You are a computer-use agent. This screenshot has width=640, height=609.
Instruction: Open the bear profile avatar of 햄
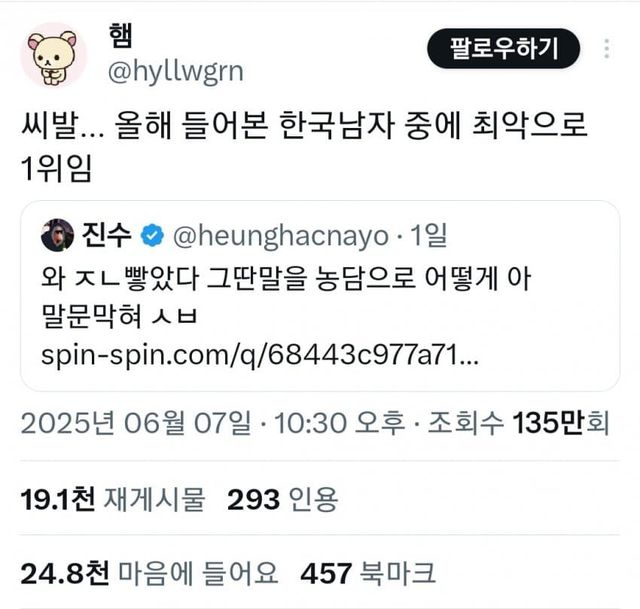54,56
